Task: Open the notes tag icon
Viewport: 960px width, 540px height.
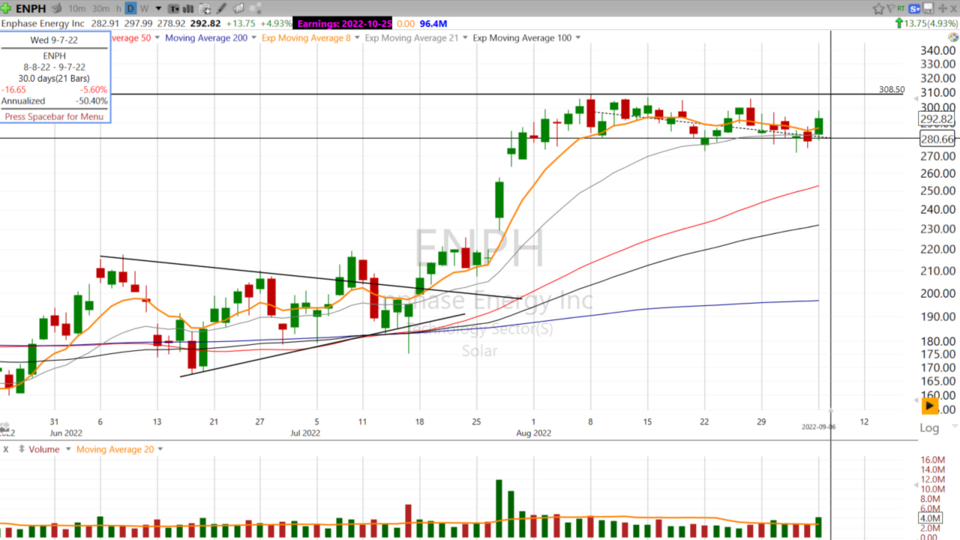Action: coord(239,9)
